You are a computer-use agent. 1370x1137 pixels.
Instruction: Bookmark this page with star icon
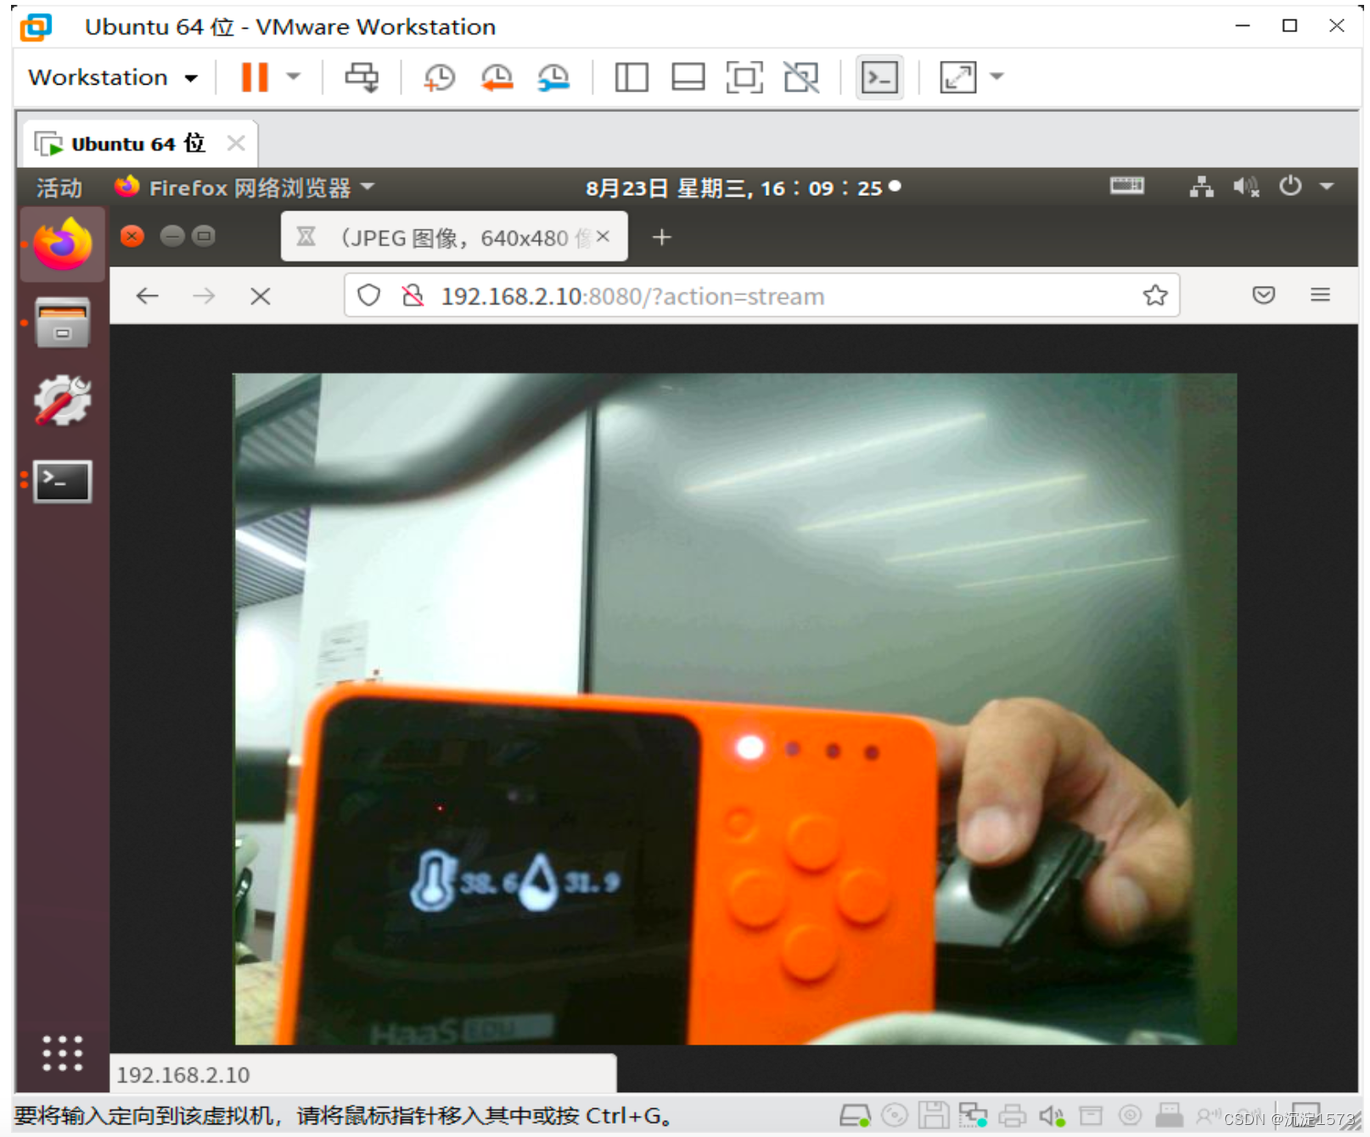(x=1155, y=295)
